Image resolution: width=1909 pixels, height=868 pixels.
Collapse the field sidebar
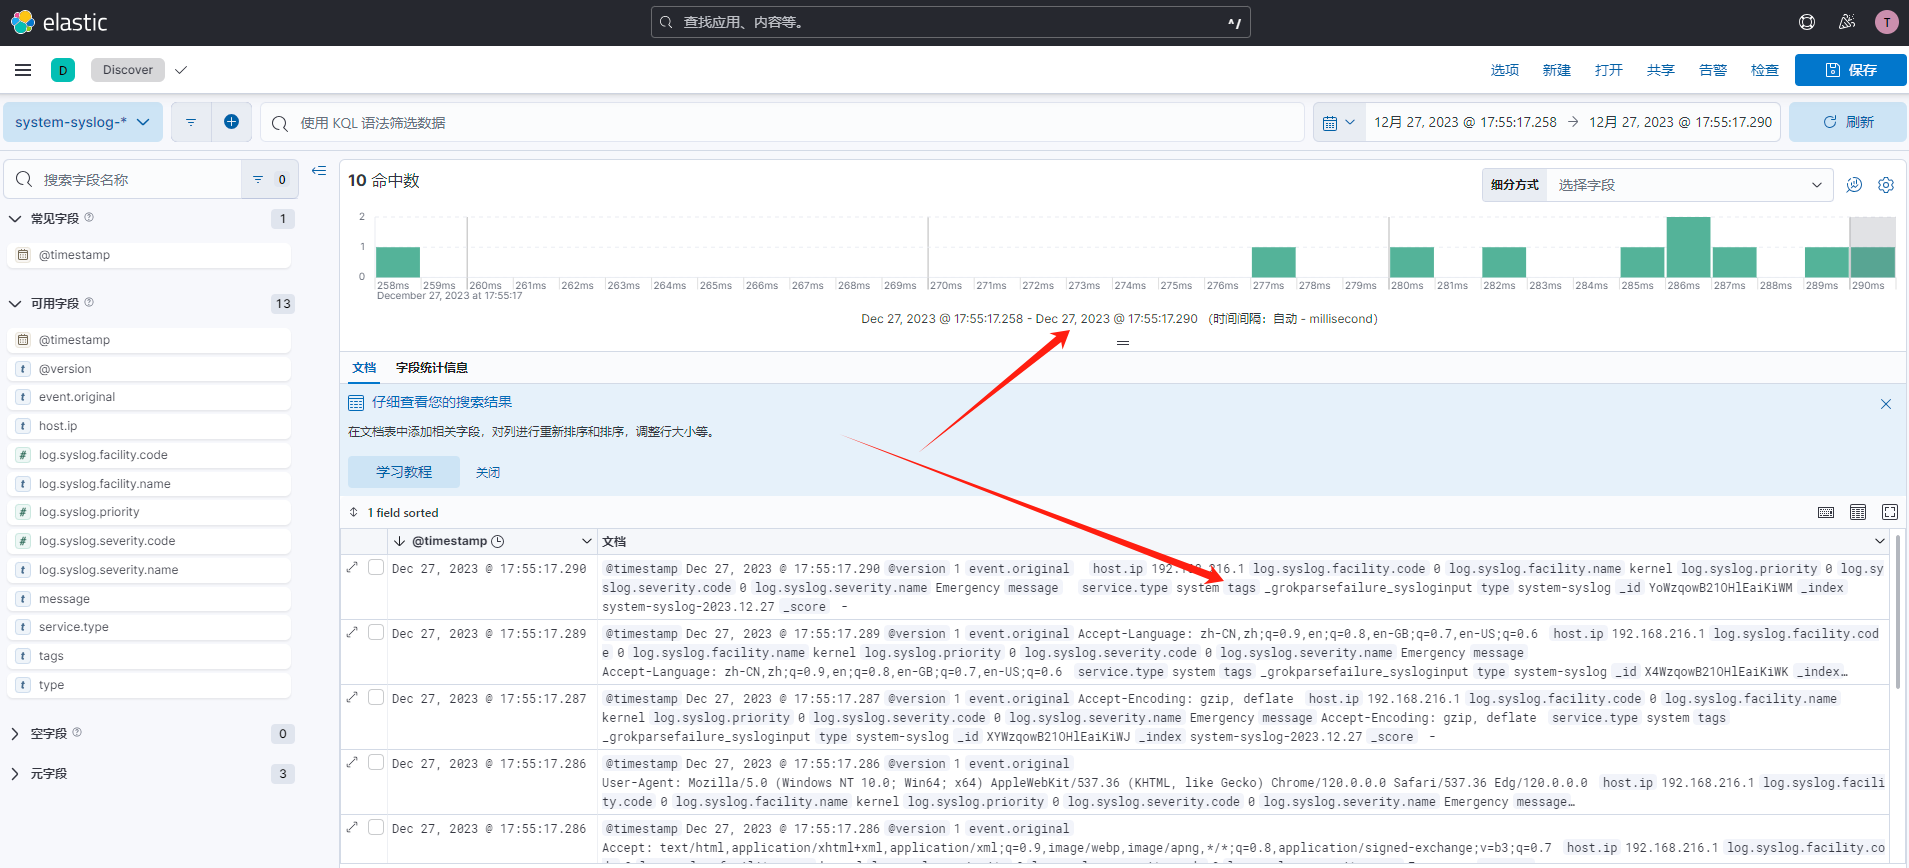tap(319, 171)
